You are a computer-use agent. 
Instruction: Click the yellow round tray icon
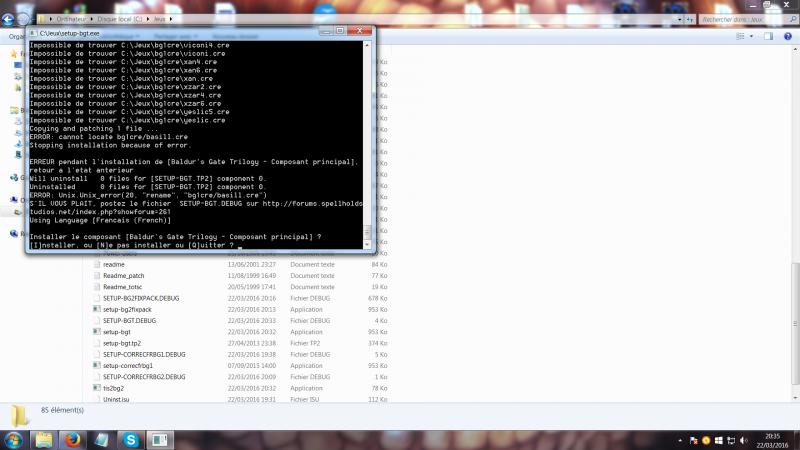706,440
